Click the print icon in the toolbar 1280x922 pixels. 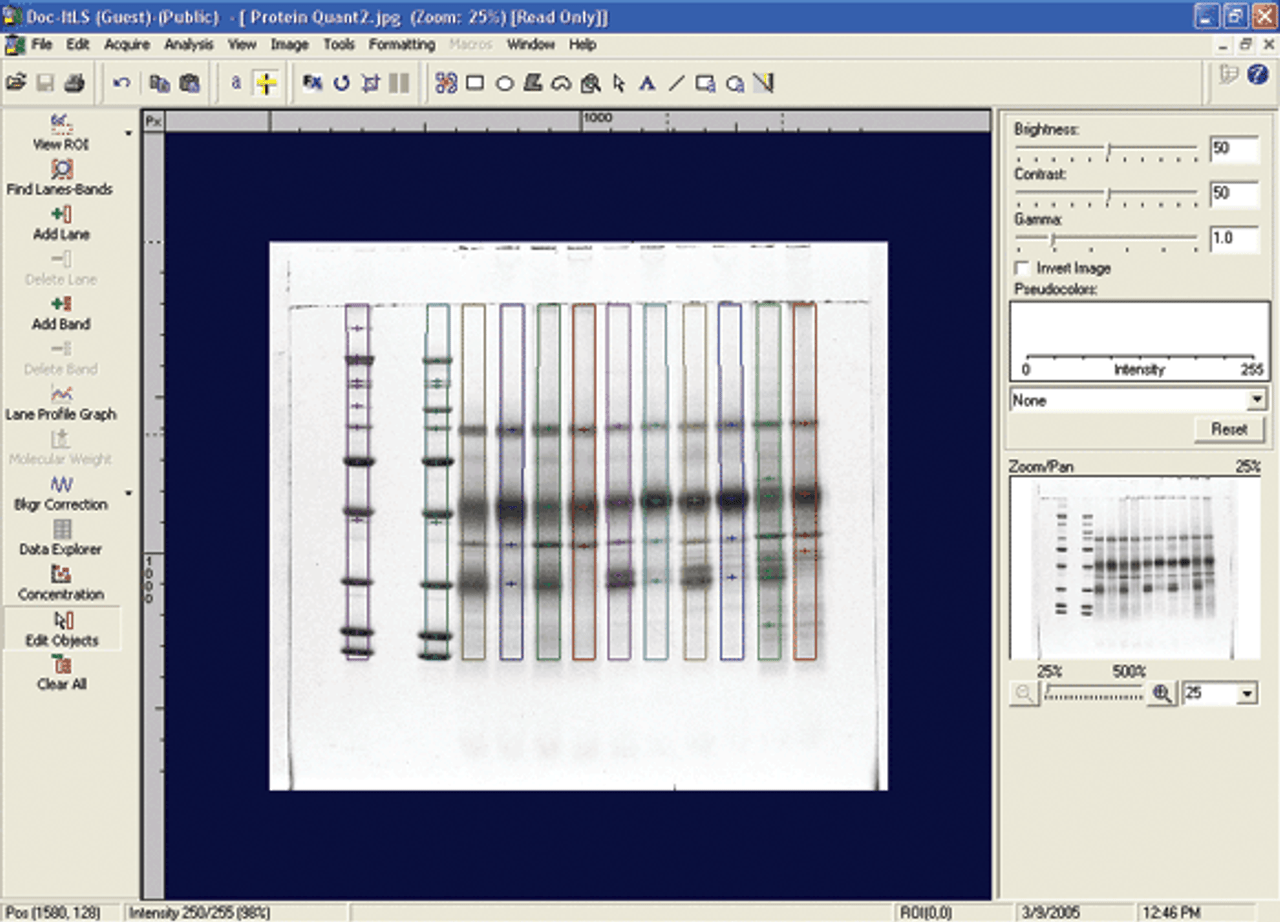[x=74, y=83]
